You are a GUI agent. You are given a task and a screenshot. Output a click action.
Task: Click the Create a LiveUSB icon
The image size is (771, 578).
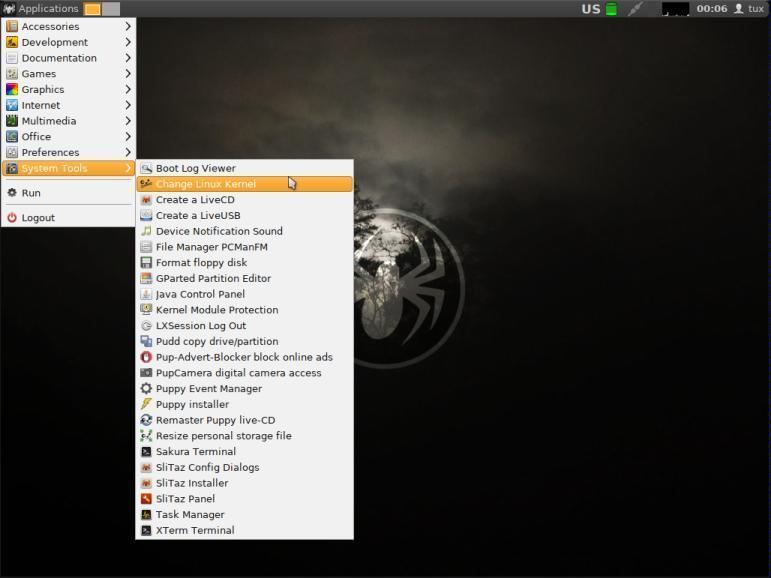[146, 215]
